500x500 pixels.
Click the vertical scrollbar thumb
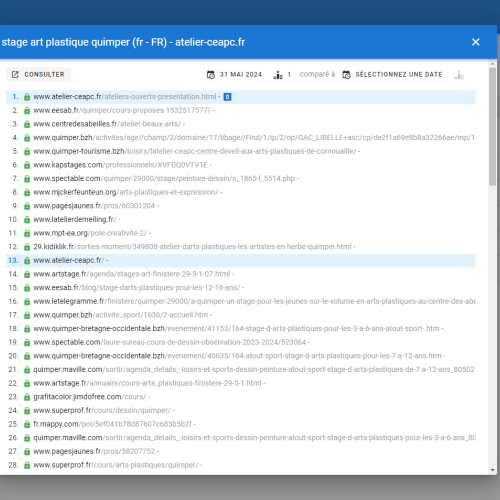[x=492, y=127]
